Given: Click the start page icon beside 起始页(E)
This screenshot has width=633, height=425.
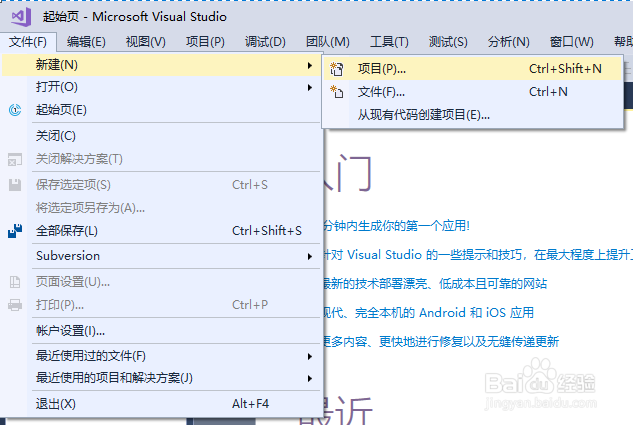Looking at the screenshot, I should (15, 110).
